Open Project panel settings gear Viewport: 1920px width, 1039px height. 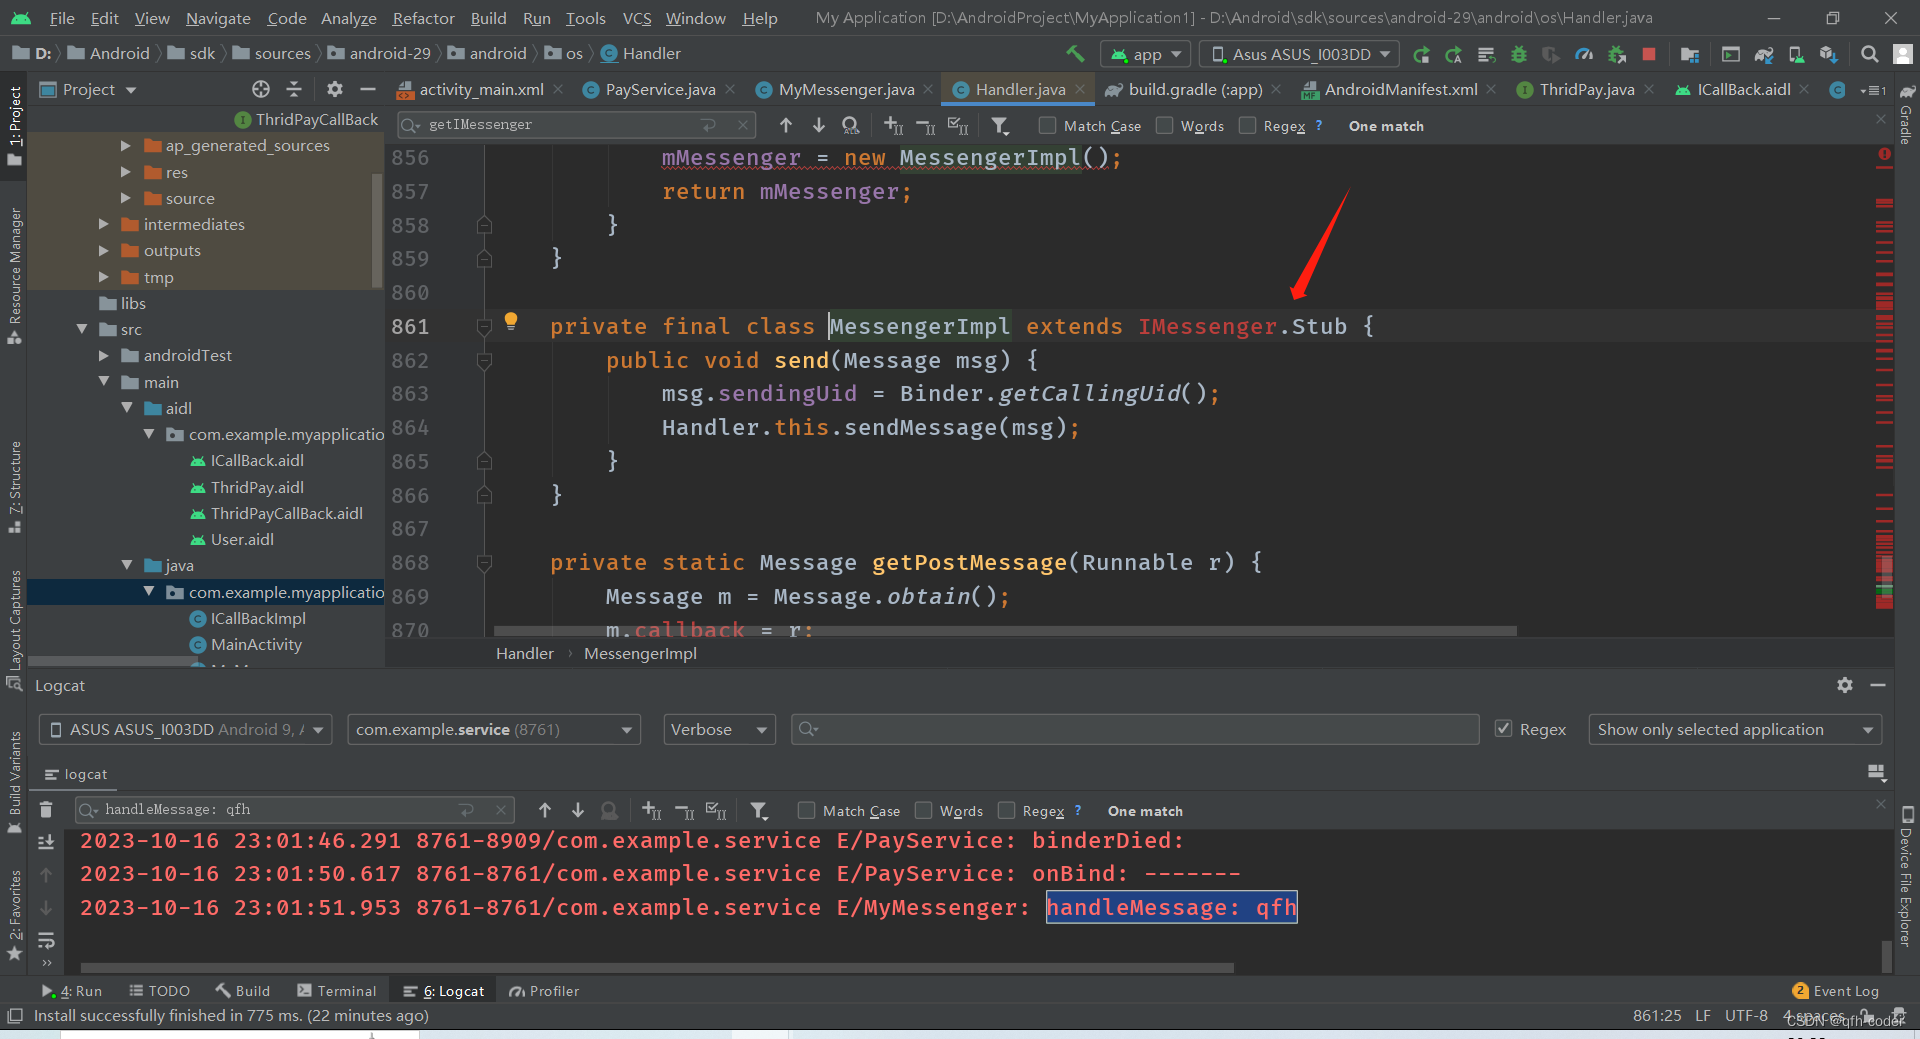pos(335,89)
